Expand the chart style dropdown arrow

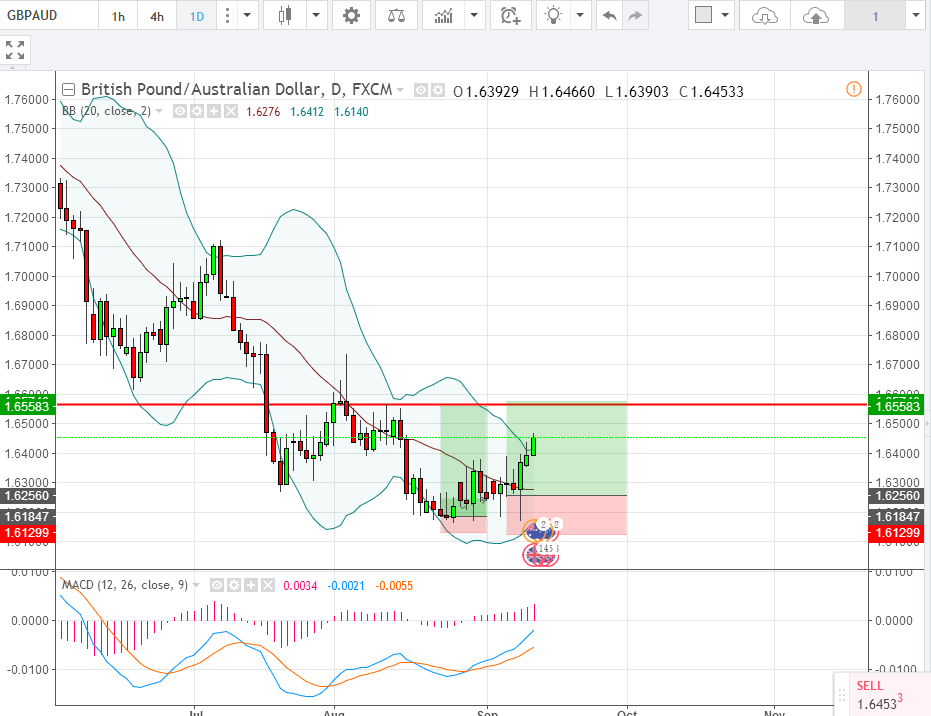[316, 15]
